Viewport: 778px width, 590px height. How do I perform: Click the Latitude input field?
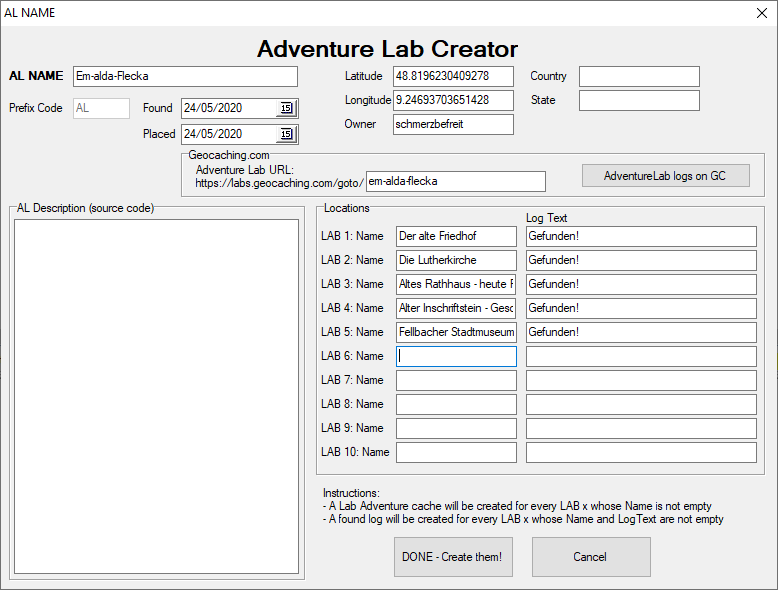(454, 76)
